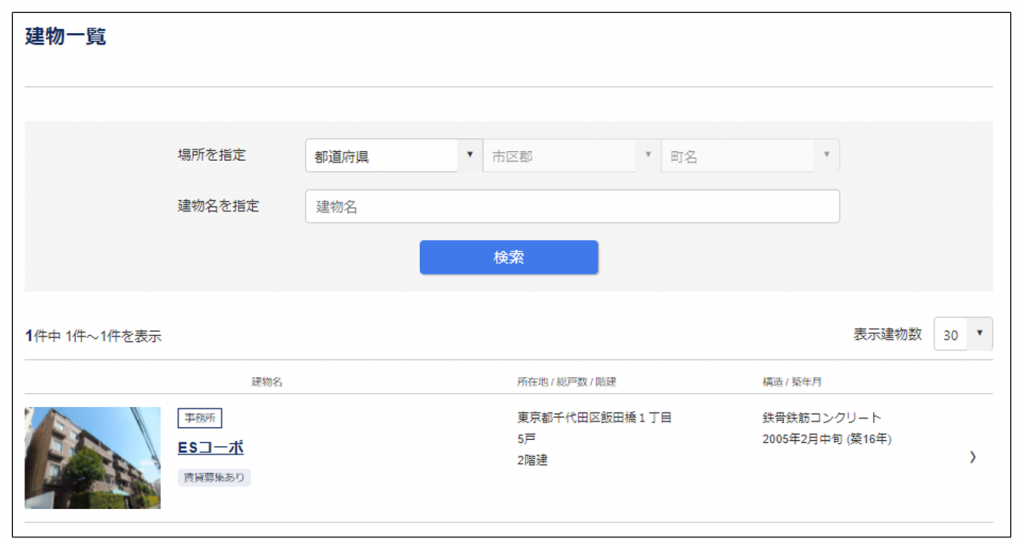Click the 賃貸募集あり badge
1024x545 pixels.
[214, 478]
